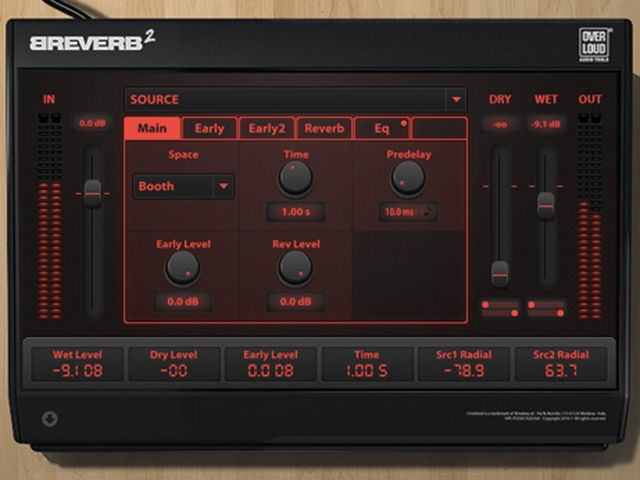Click the input gain 0.0 dB readout
640x480 pixels.
coord(93,123)
